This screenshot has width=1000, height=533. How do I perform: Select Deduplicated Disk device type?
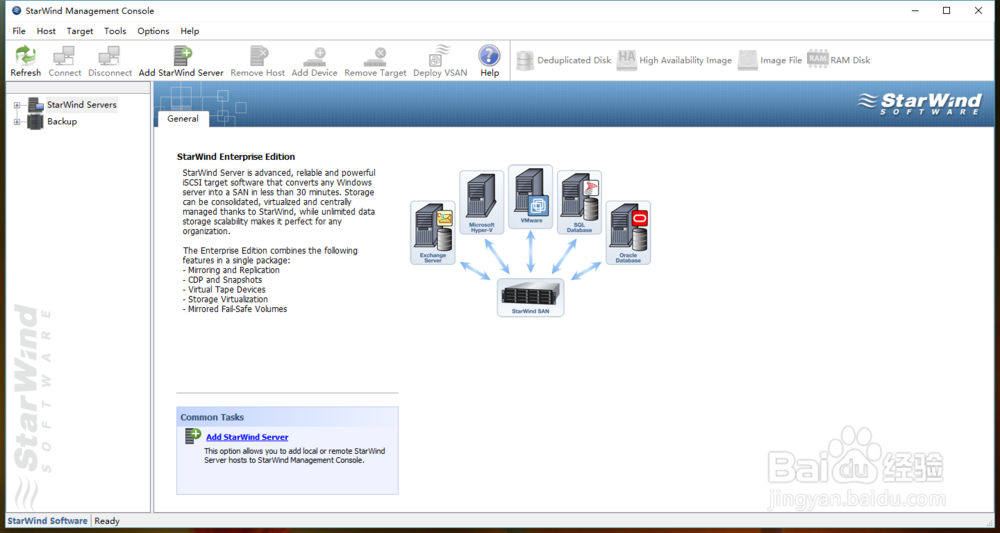564,60
